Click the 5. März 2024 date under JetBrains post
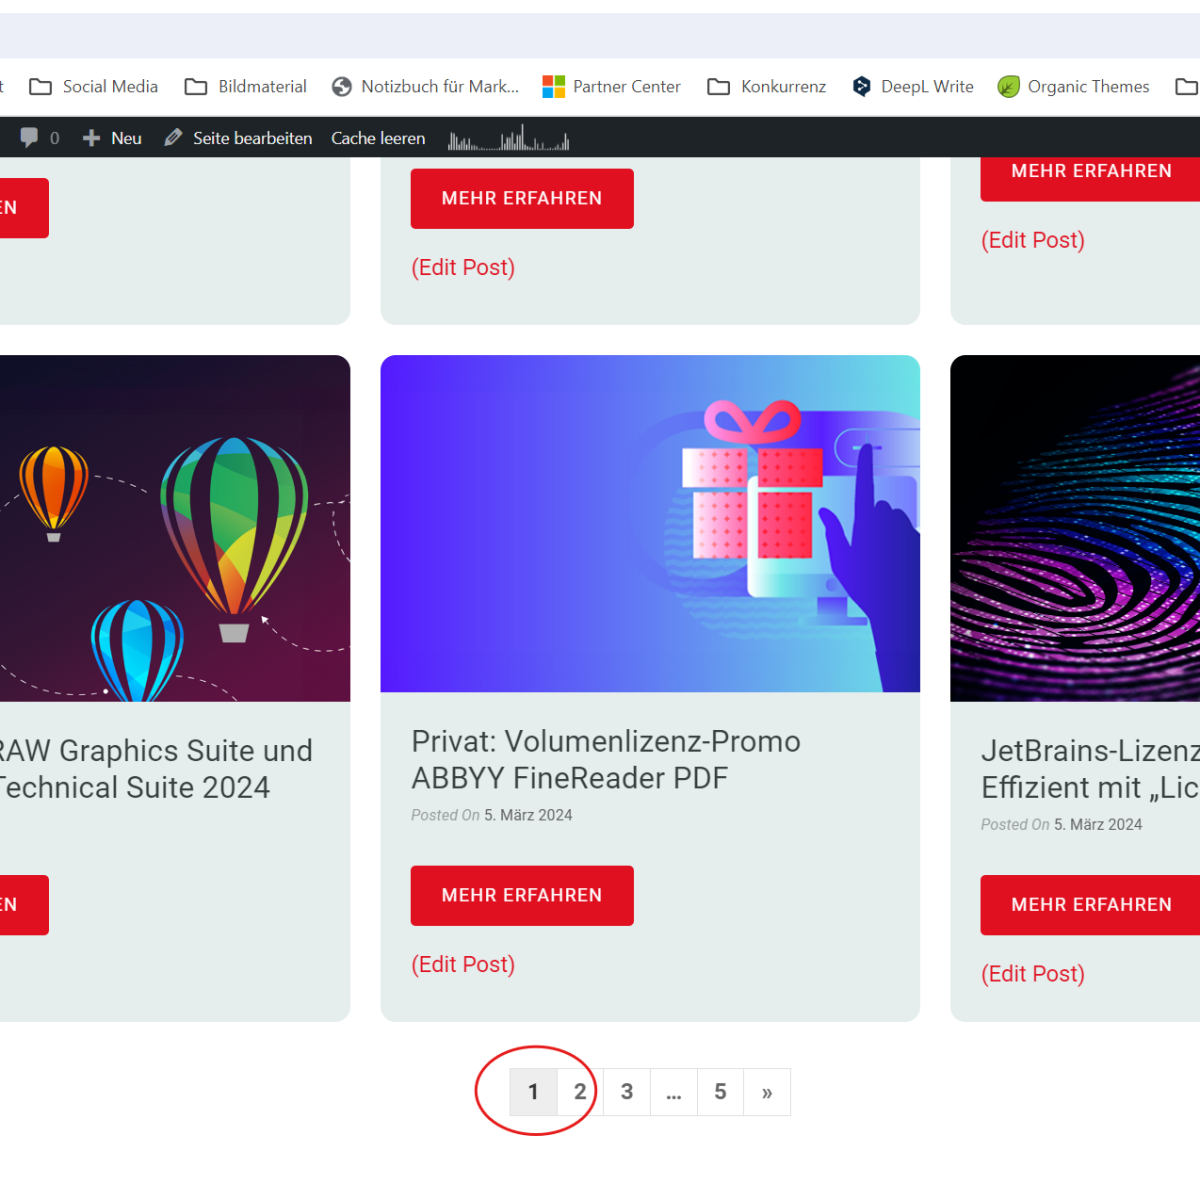The width and height of the screenshot is (1200, 1200). pos(1098,824)
